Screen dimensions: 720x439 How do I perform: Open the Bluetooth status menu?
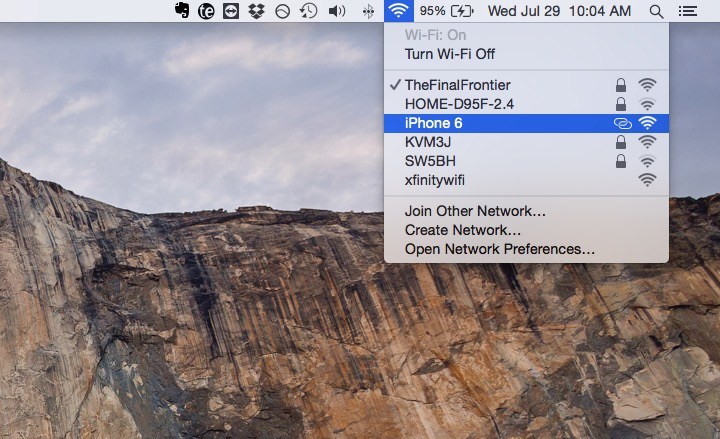[x=369, y=11]
